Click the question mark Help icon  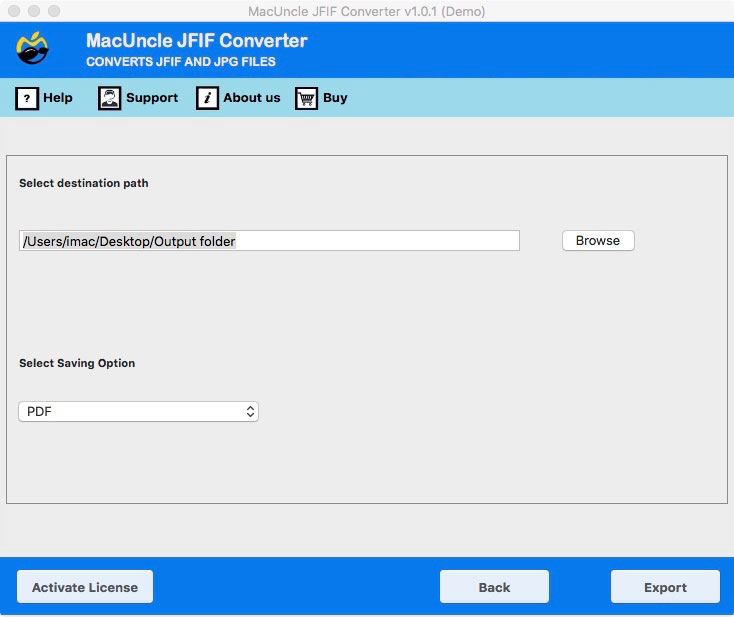coord(27,98)
